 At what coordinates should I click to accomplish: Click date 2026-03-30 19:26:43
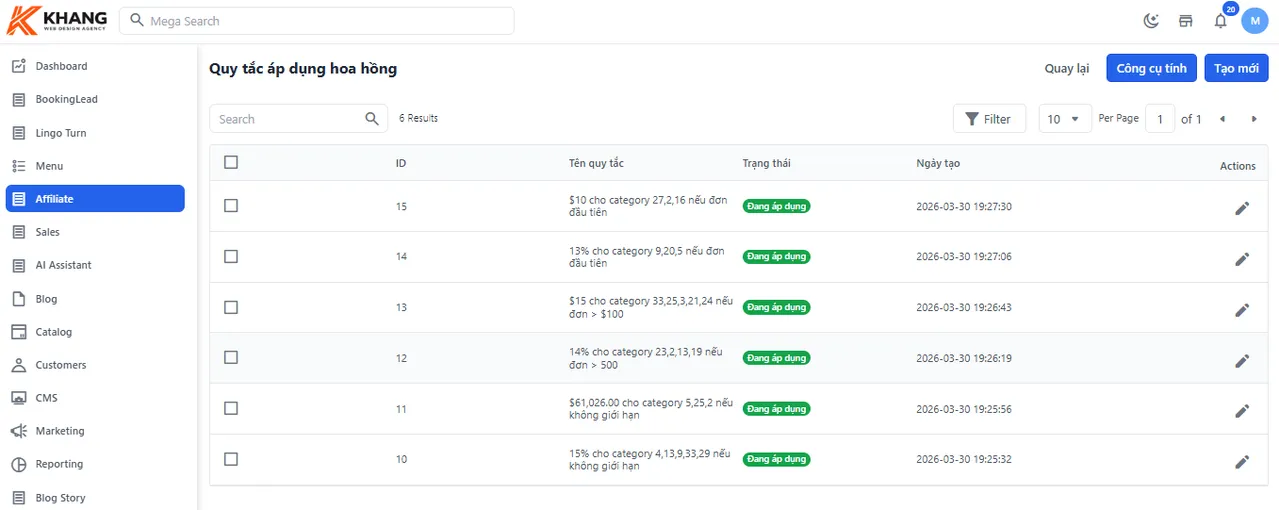pyautogui.click(x=964, y=307)
